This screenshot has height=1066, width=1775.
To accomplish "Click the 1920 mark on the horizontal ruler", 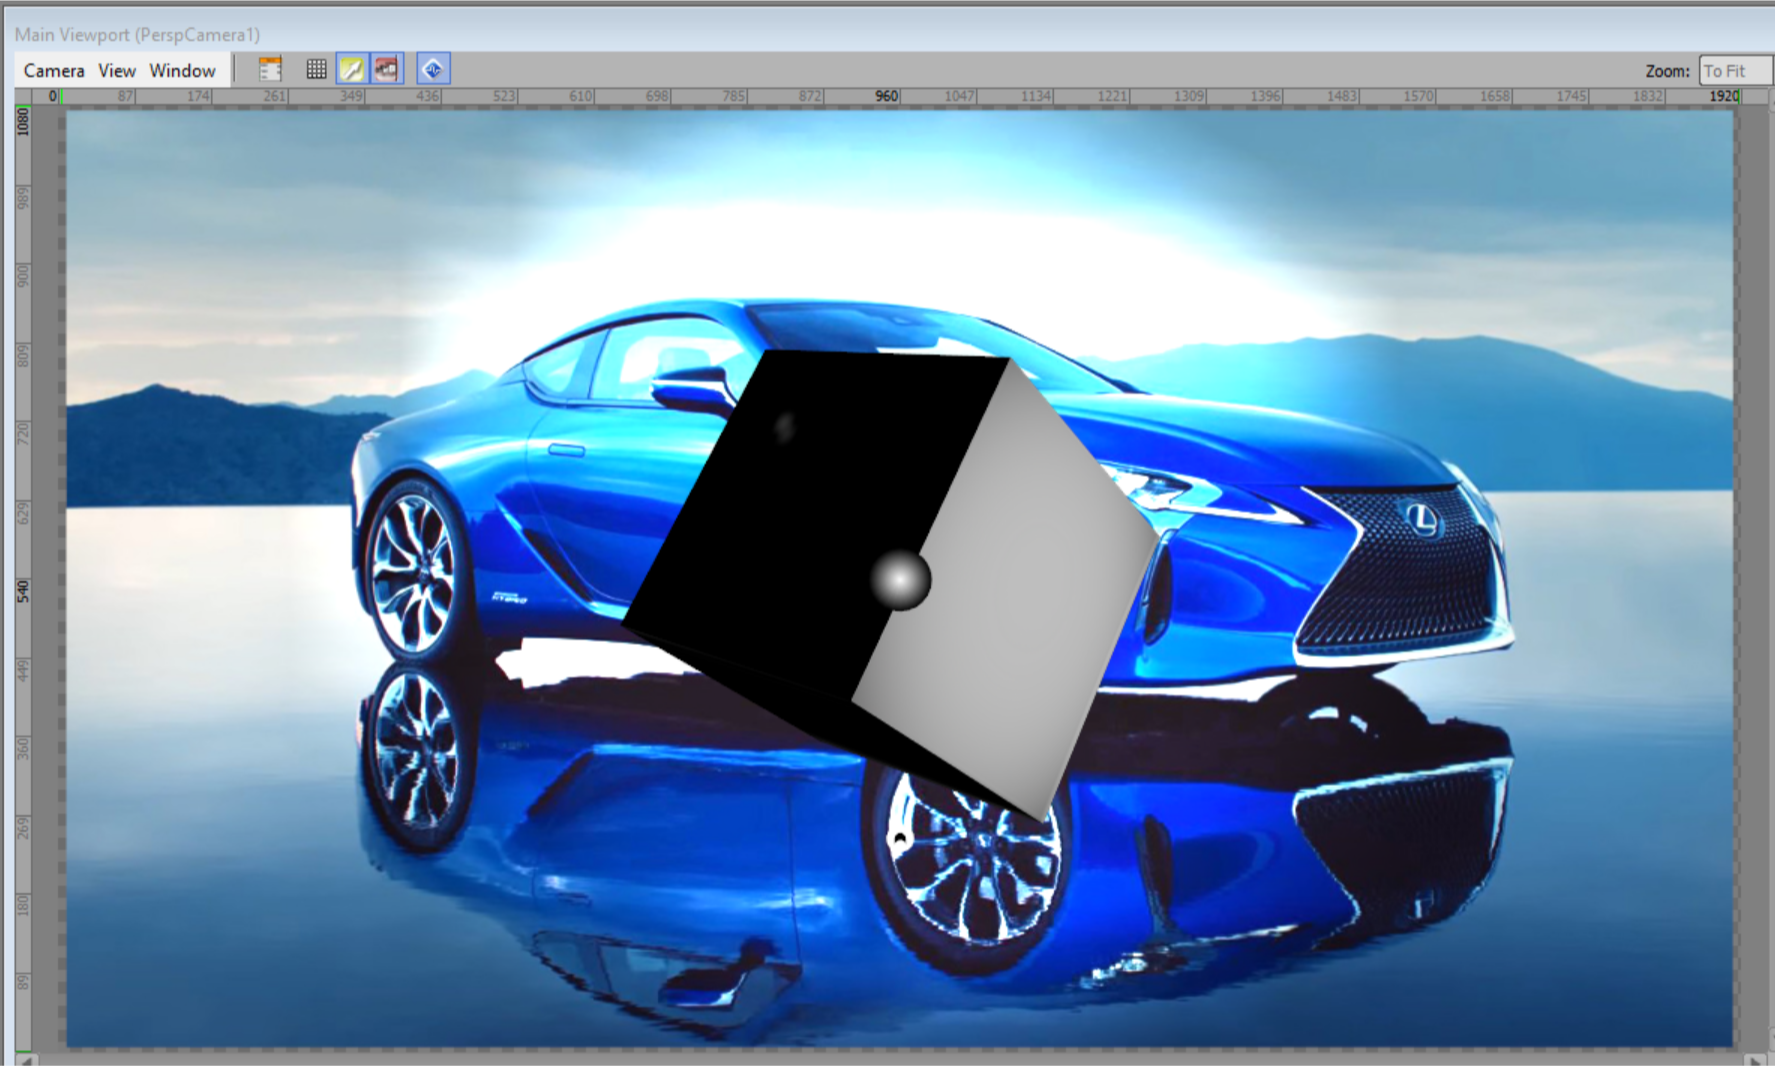I will pos(1724,96).
